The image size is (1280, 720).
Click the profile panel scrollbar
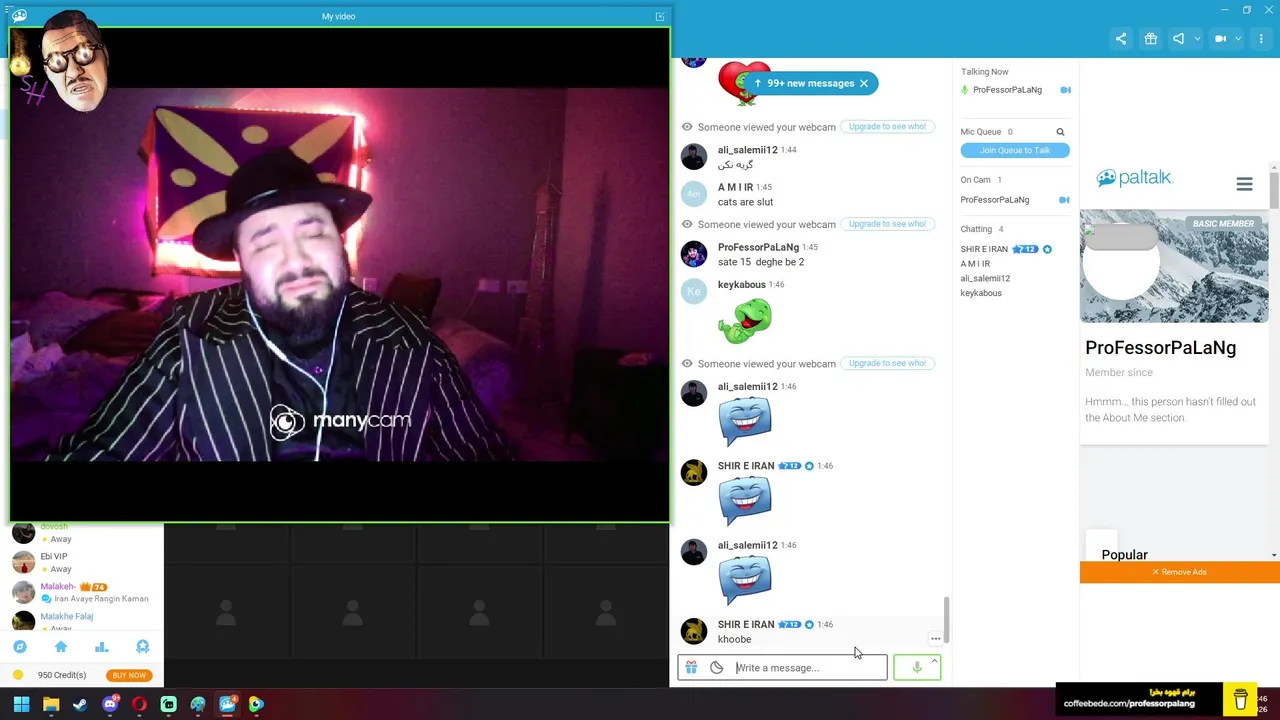click(x=1274, y=188)
